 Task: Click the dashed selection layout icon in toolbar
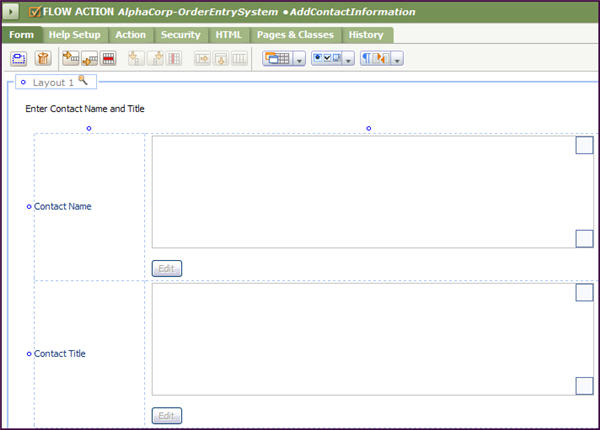pyautogui.click(x=18, y=59)
